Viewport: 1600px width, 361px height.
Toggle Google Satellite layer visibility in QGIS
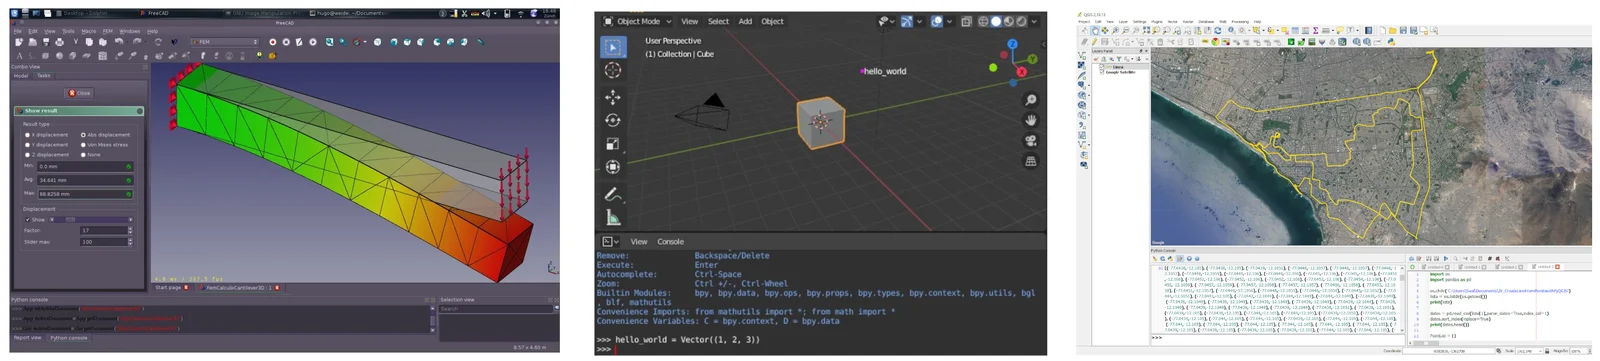tap(1102, 72)
